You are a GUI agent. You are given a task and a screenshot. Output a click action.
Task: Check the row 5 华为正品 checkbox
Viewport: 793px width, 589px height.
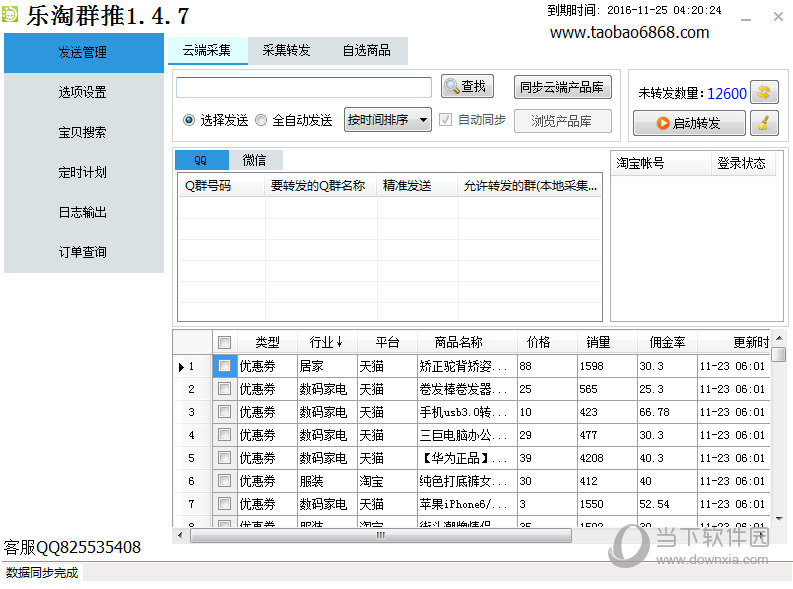coord(225,458)
